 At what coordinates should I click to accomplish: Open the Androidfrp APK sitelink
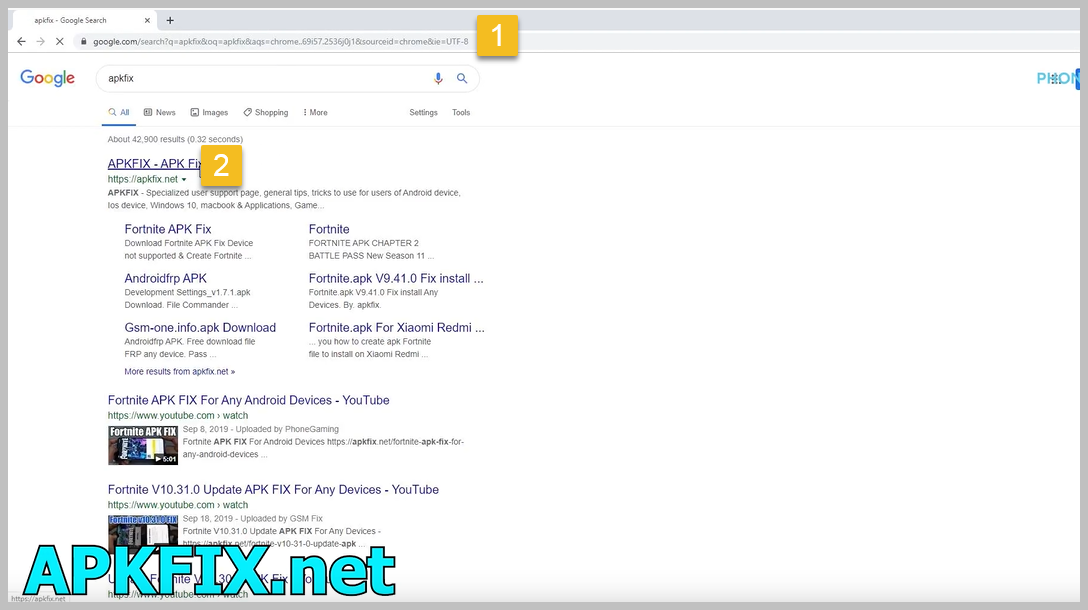166,278
